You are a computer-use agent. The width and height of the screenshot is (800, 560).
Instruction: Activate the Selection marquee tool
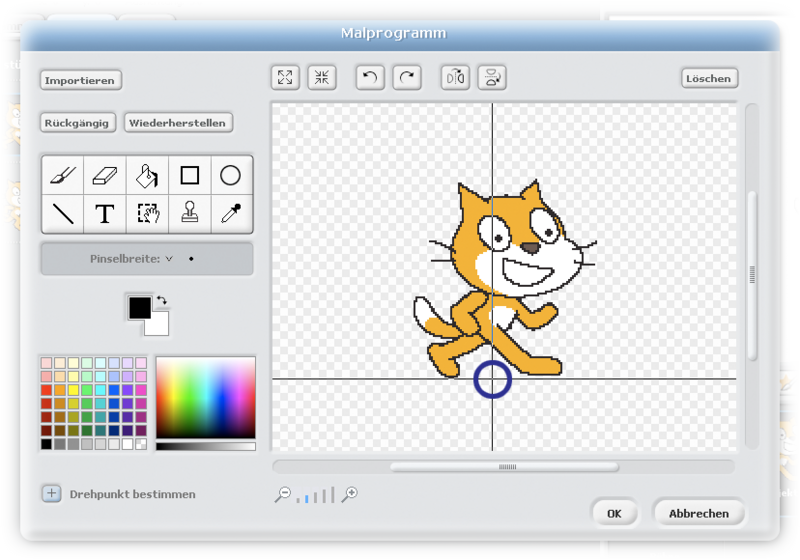tap(147, 213)
